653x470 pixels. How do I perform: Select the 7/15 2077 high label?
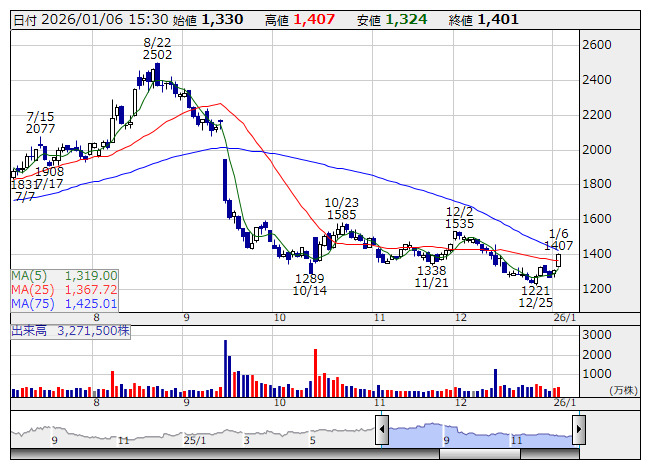click(x=40, y=123)
